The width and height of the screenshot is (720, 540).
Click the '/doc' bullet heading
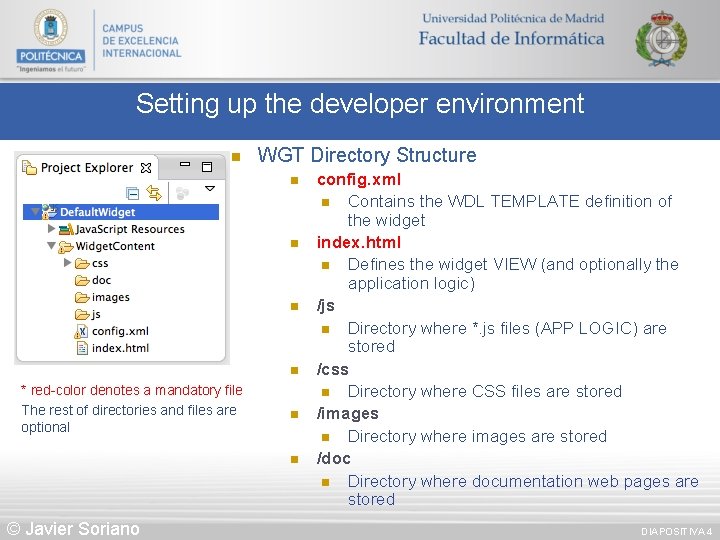point(333,458)
